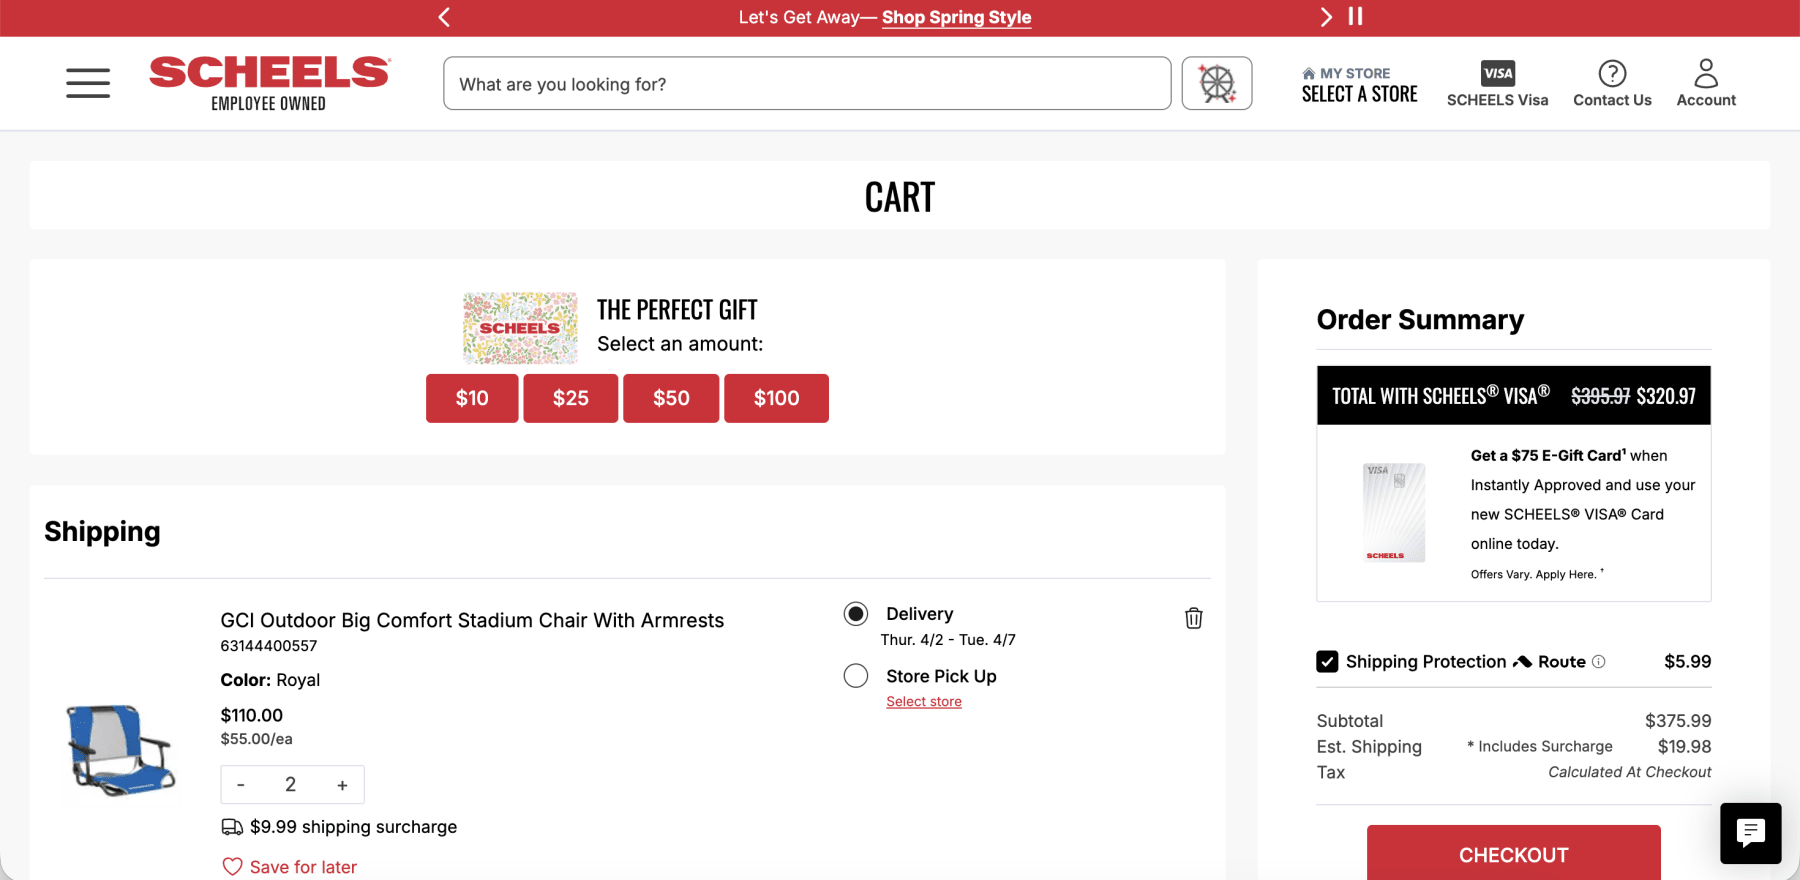1800x880 pixels.
Task: Open the ferris wheel icon button
Action: pos(1217,83)
